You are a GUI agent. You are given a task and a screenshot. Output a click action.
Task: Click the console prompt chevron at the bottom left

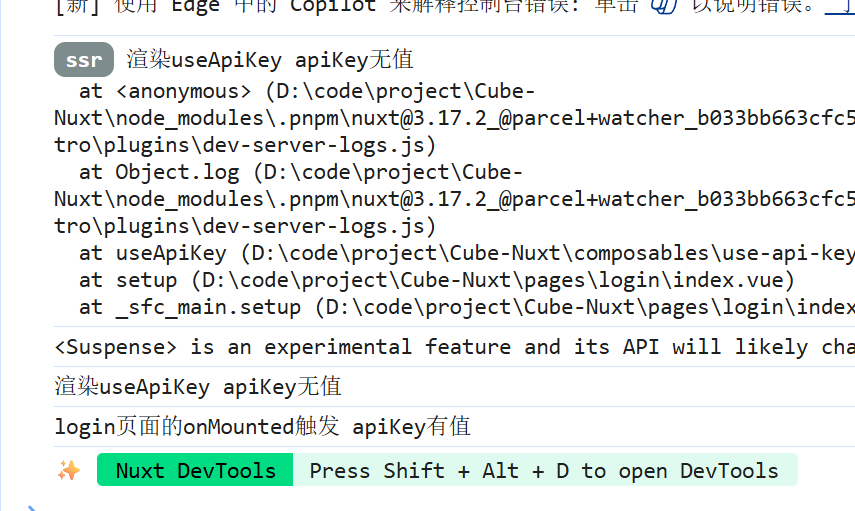tap(30, 506)
